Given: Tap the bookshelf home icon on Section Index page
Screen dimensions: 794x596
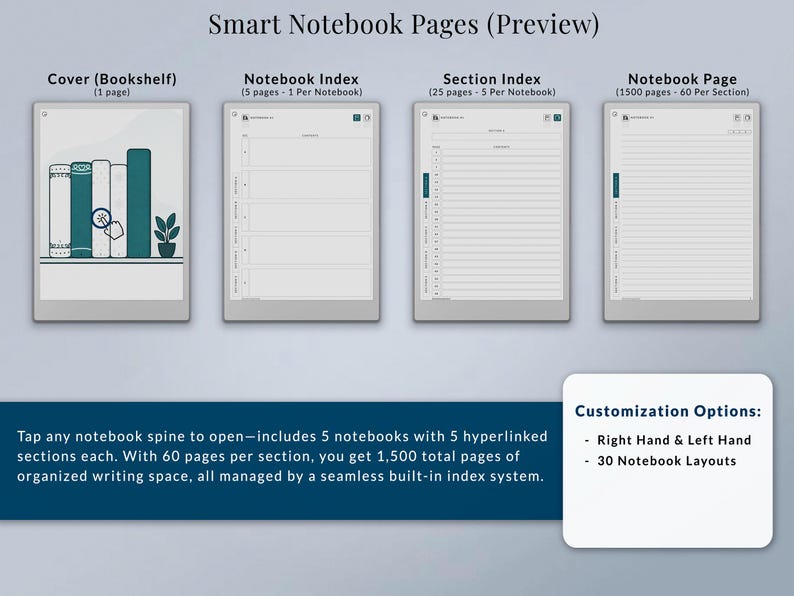Looking at the screenshot, I should (435, 117).
